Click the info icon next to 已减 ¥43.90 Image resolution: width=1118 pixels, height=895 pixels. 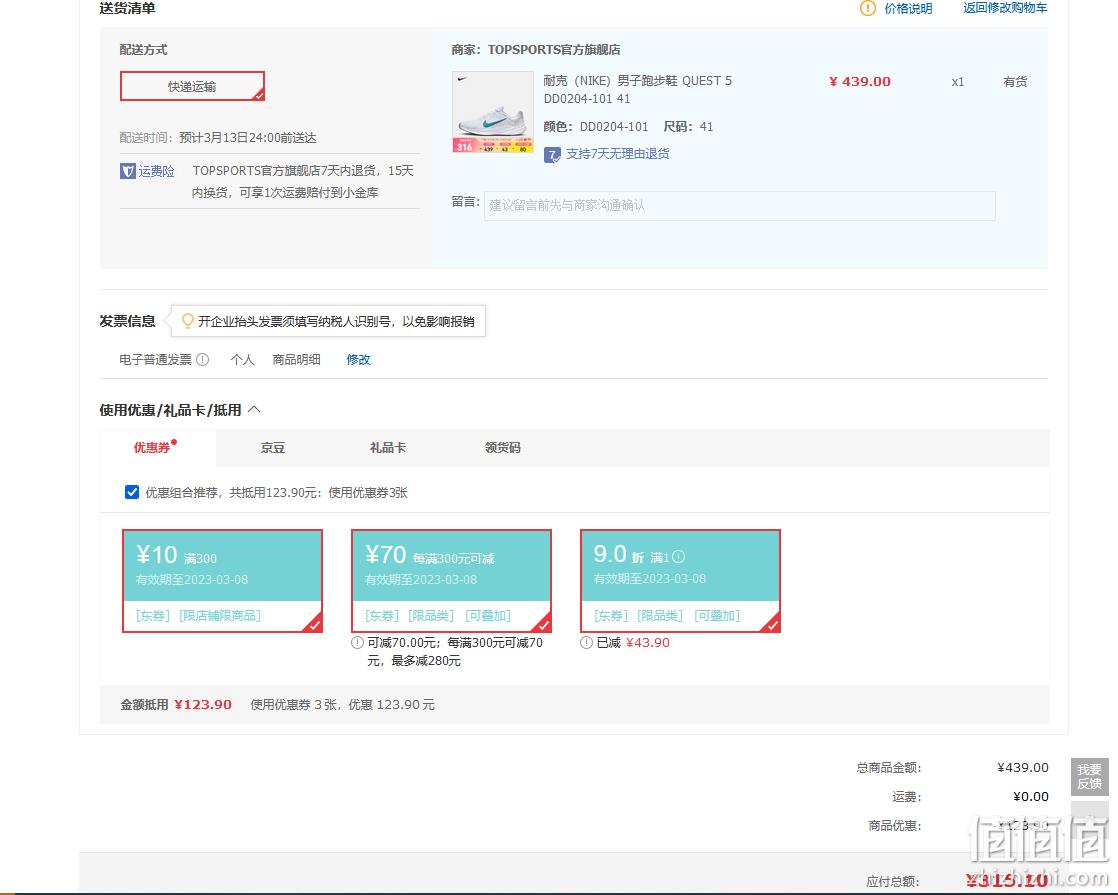point(586,643)
